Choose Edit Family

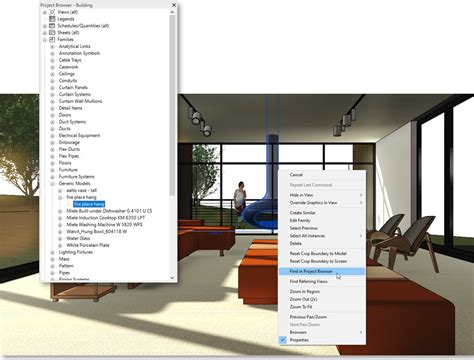(x=322, y=220)
